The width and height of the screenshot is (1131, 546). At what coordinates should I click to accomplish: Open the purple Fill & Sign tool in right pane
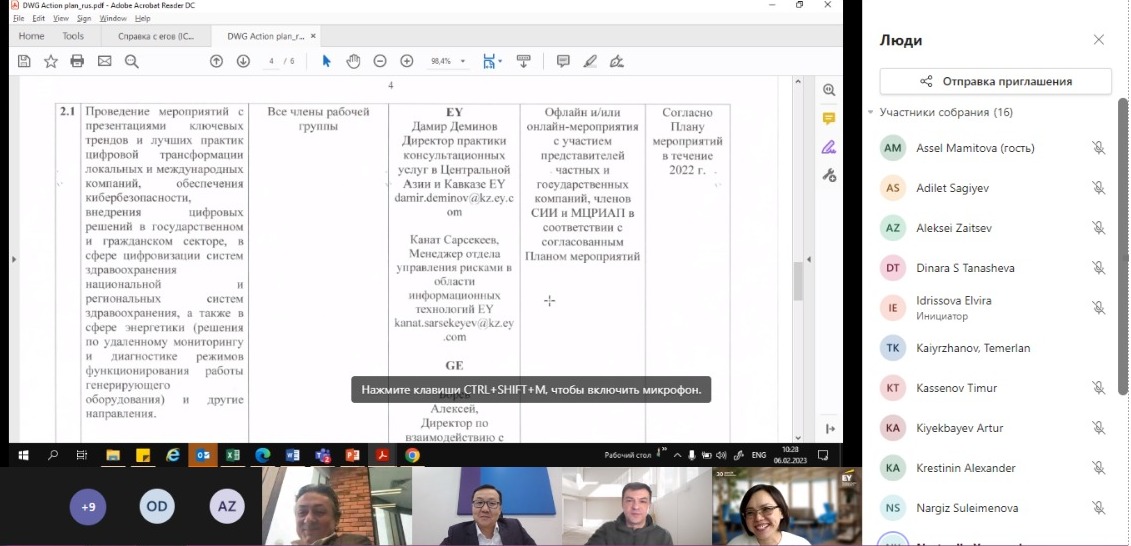click(829, 147)
